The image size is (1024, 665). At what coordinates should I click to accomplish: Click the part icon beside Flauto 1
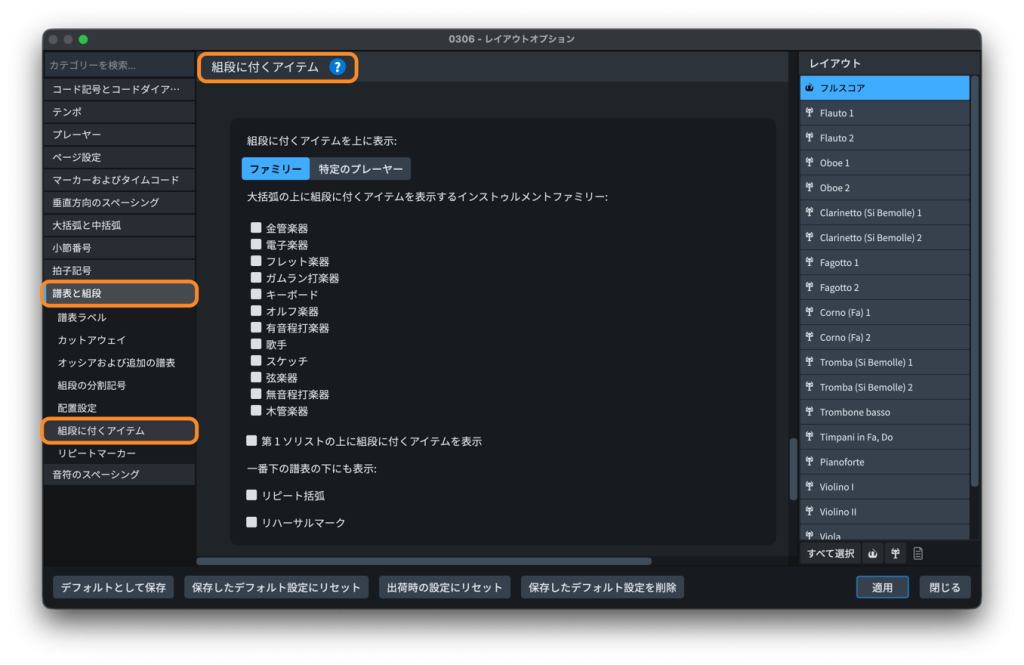(809, 113)
